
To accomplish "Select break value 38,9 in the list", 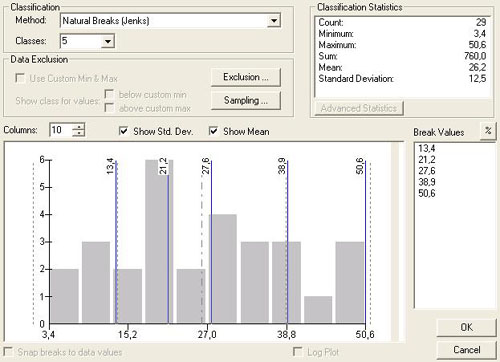I will (x=427, y=182).
